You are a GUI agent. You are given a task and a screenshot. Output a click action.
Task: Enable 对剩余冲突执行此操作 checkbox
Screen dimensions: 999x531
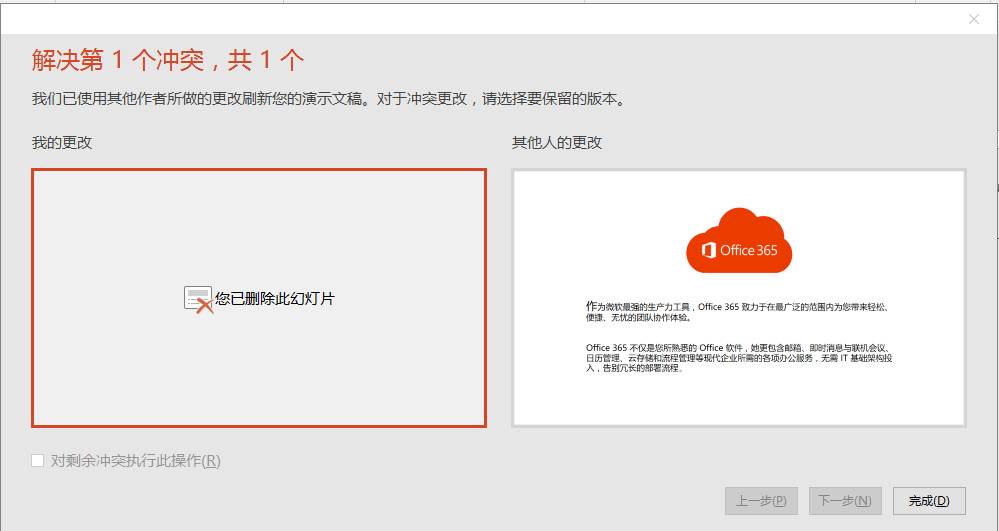pyautogui.click(x=38, y=460)
